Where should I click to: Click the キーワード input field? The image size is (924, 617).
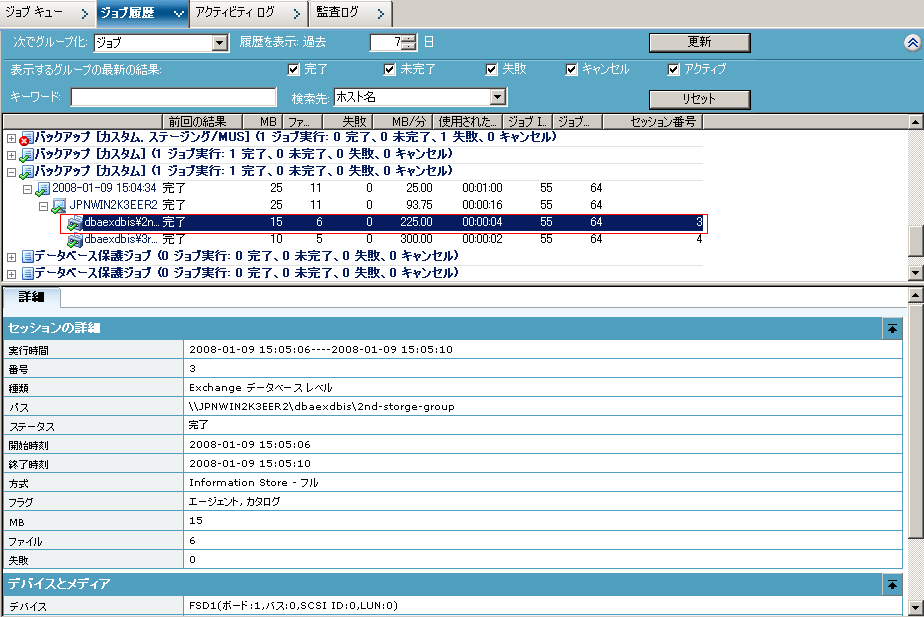click(x=173, y=97)
